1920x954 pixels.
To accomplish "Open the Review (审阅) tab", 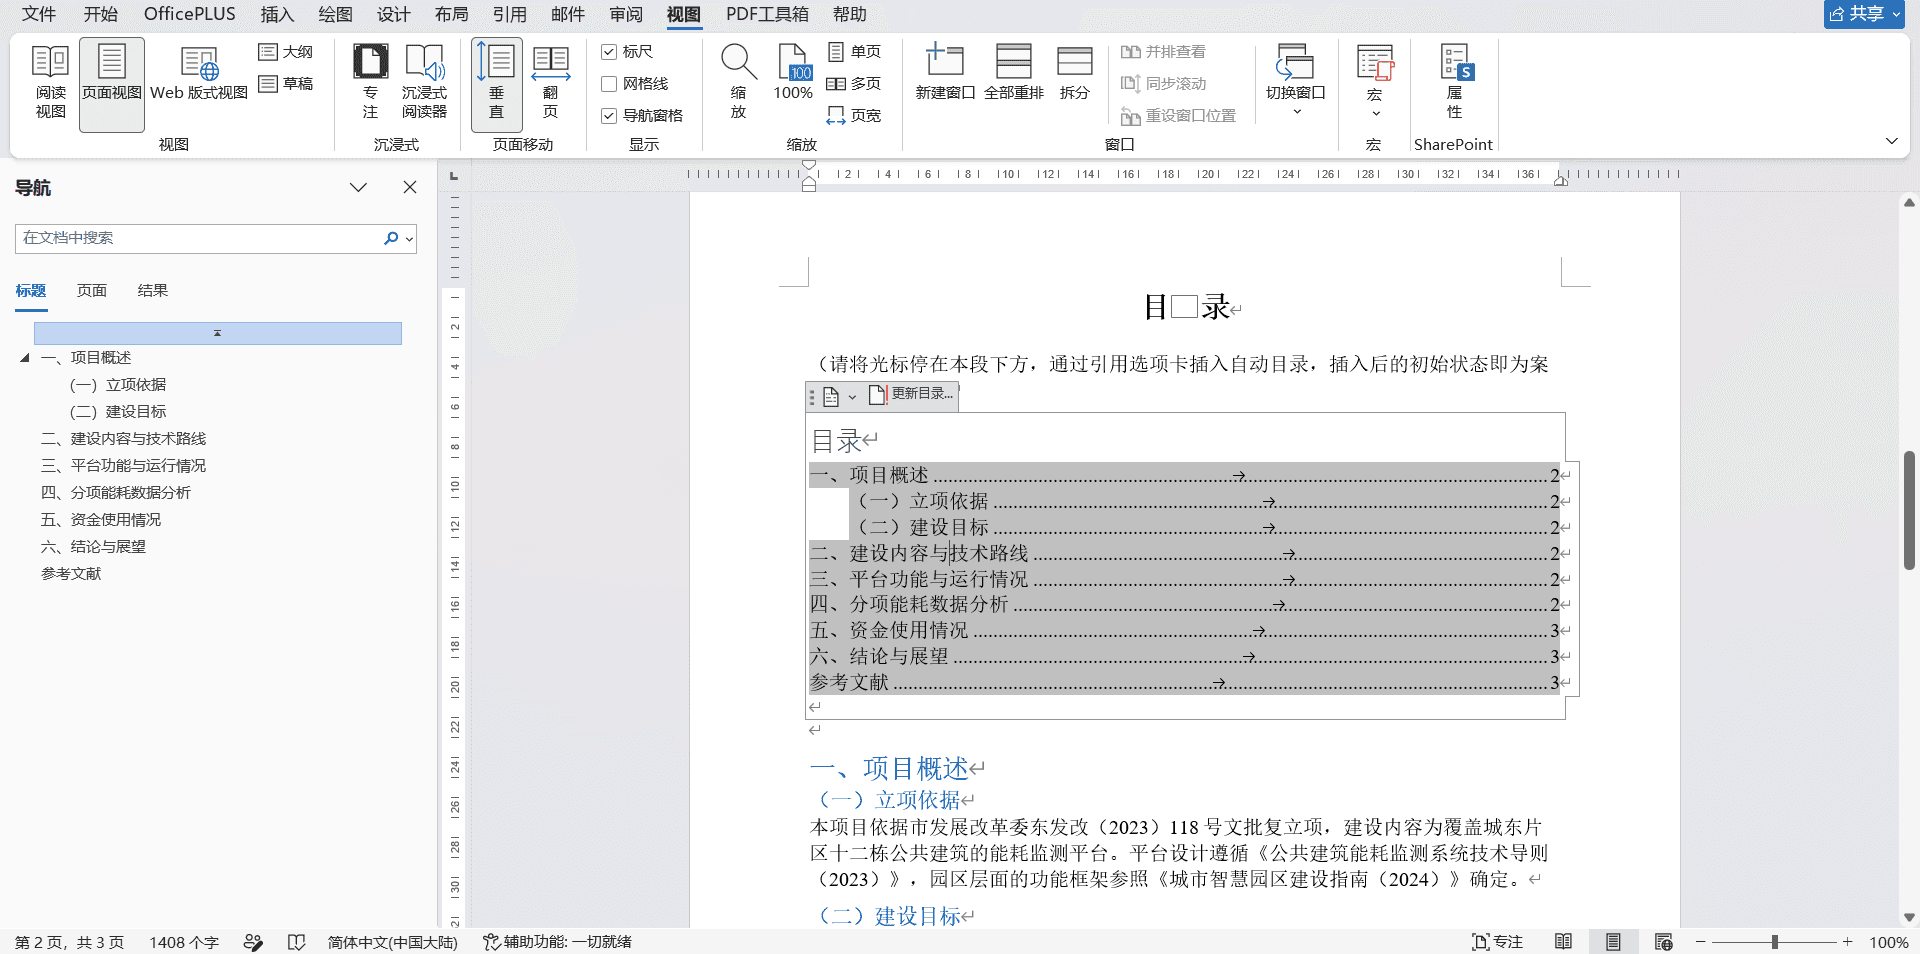I will tap(626, 14).
